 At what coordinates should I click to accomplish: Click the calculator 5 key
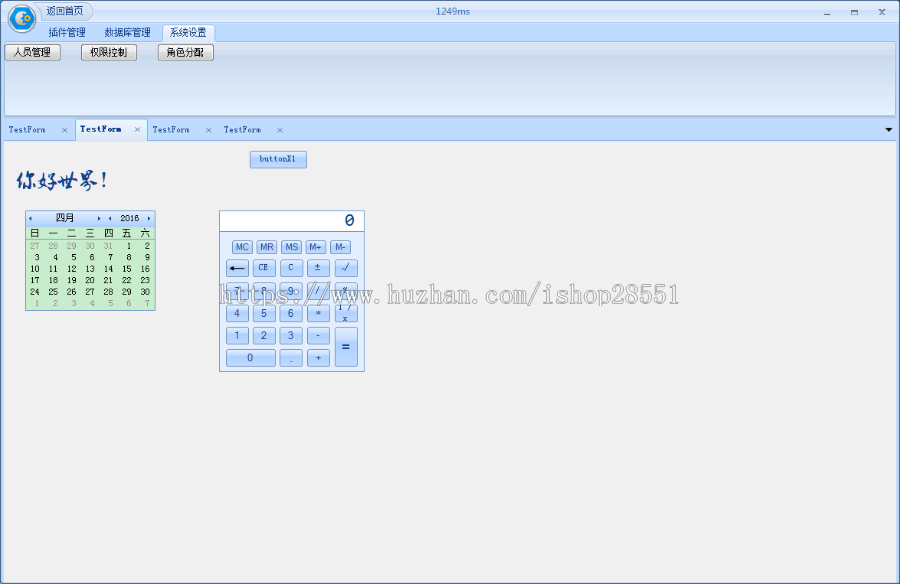[x=264, y=314]
